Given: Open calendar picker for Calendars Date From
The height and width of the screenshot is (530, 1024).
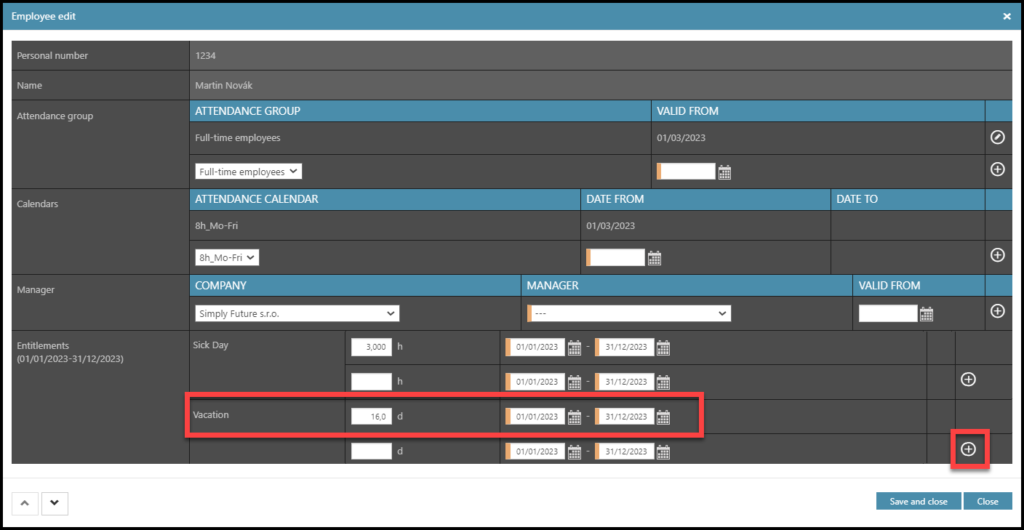Looking at the screenshot, I should coord(655,258).
